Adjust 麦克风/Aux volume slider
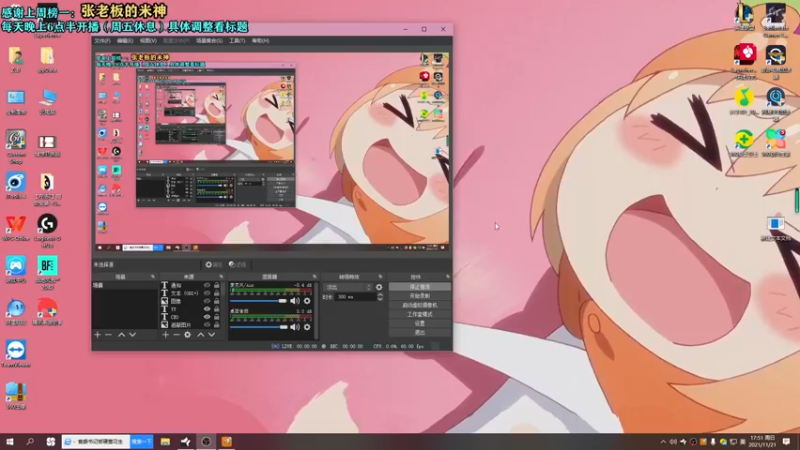Viewport: 800px width, 450px height. pos(259,301)
